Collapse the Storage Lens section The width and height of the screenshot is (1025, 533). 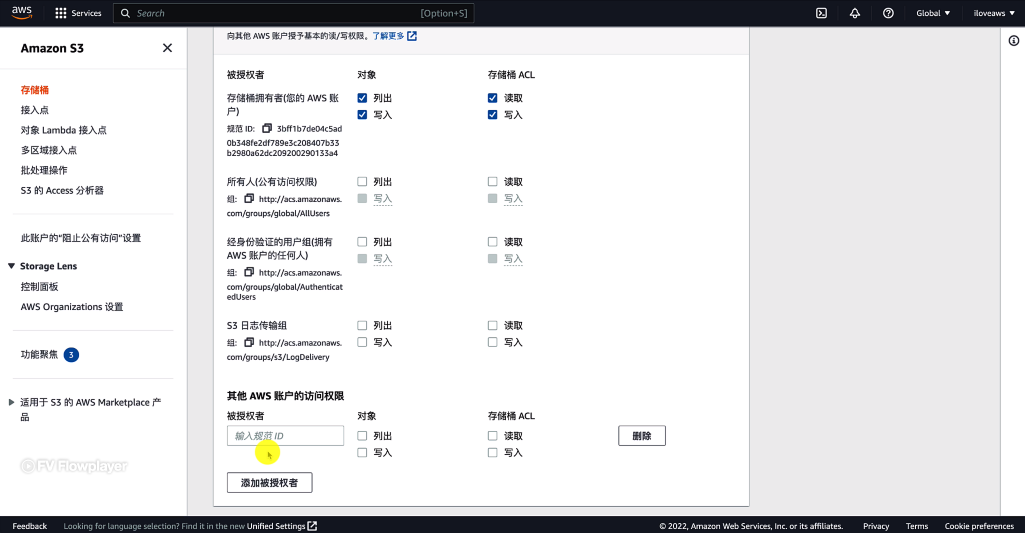[x=11, y=266]
